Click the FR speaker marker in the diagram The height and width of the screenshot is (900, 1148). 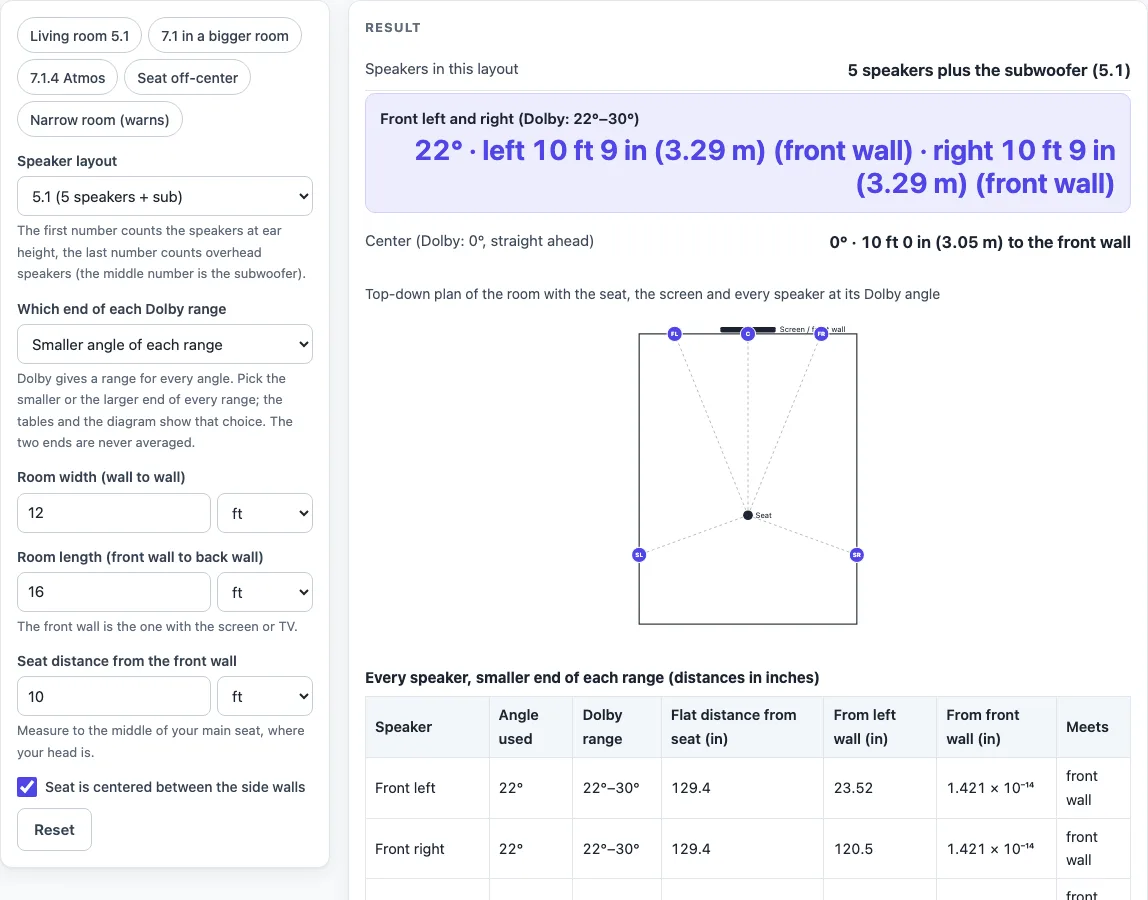tap(821, 334)
